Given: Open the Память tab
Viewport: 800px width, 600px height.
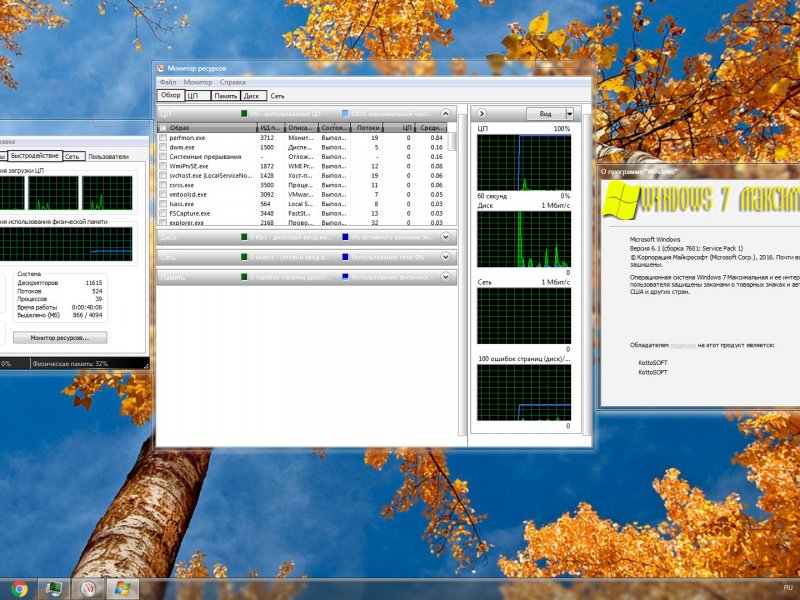Looking at the screenshot, I should click(x=226, y=96).
